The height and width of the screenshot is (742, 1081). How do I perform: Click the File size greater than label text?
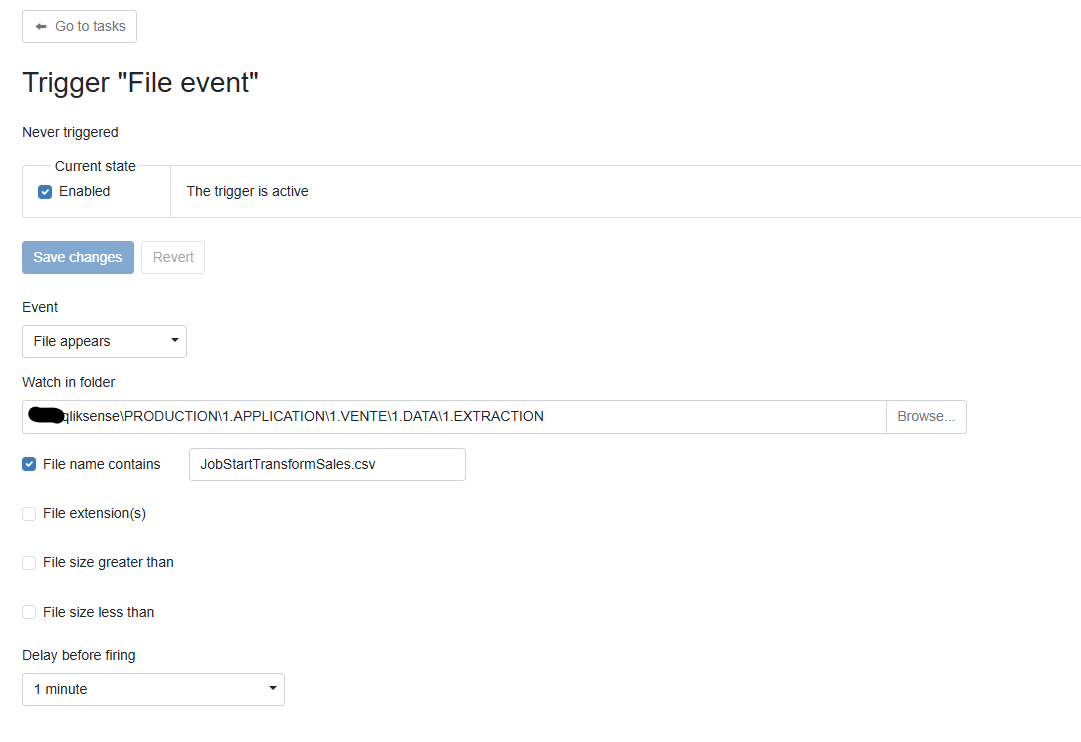108,563
